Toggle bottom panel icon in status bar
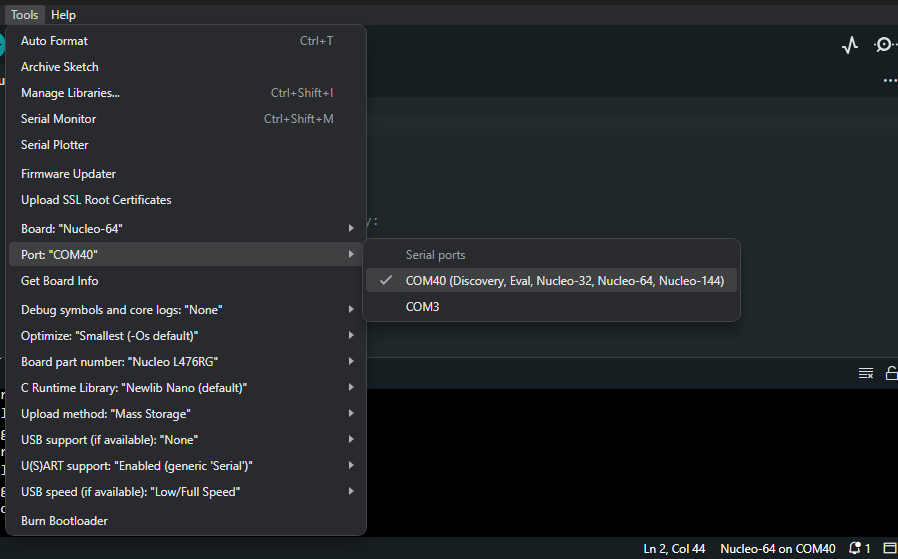 click(889, 548)
